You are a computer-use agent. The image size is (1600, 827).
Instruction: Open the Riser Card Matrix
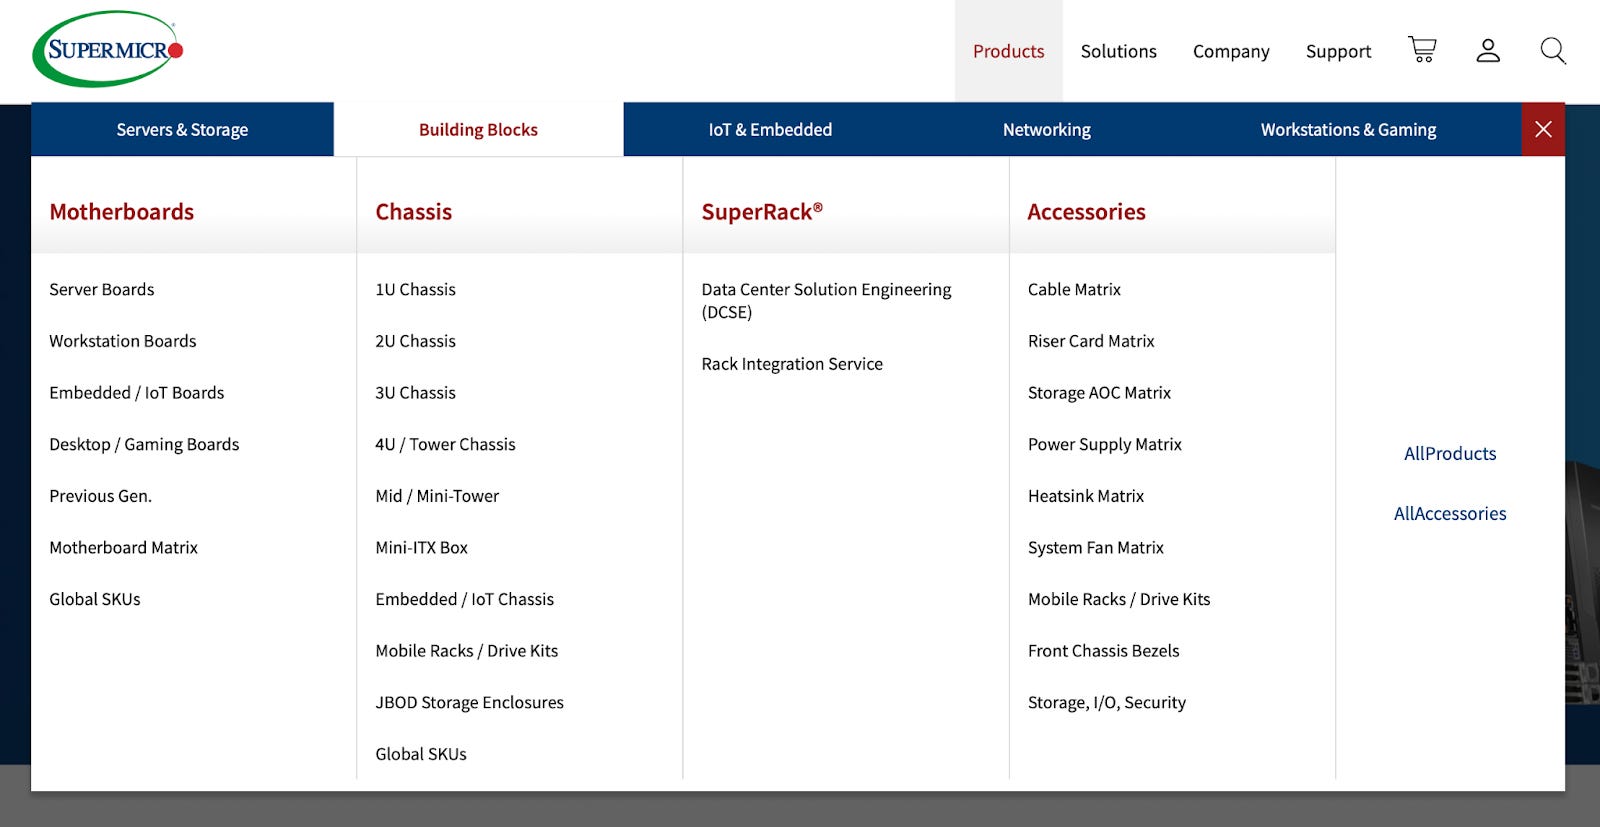point(1091,341)
